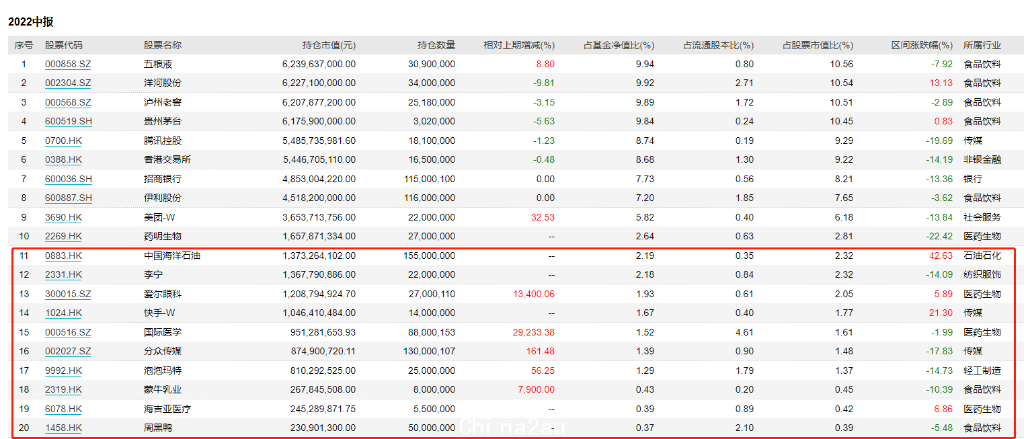Select stock name 泡泡玛特
Screen dimensions: 1024x439
click(162, 370)
